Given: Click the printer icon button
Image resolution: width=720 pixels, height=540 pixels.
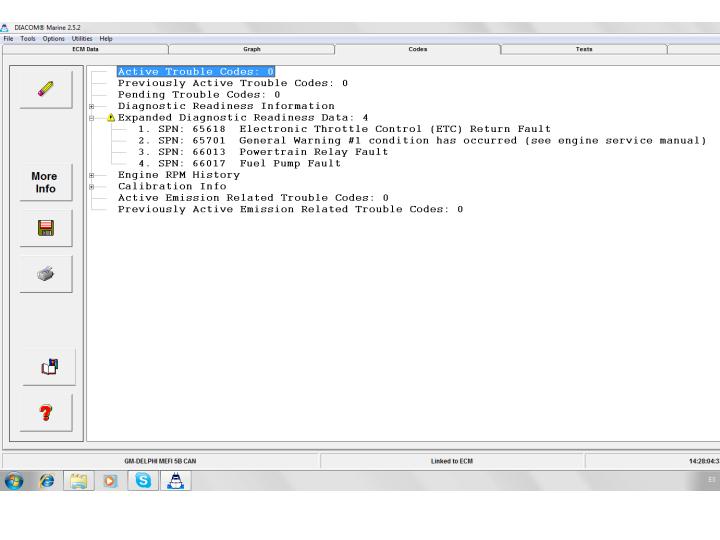Looking at the screenshot, I should click(x=44, y=273).
